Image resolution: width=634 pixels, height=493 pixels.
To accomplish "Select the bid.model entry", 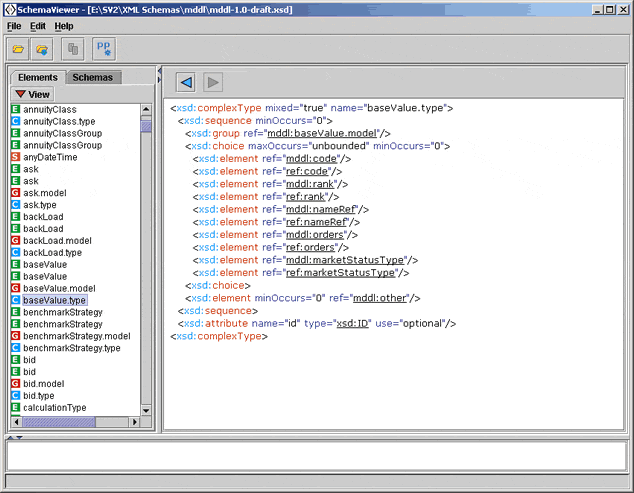I will coord(44,384).
